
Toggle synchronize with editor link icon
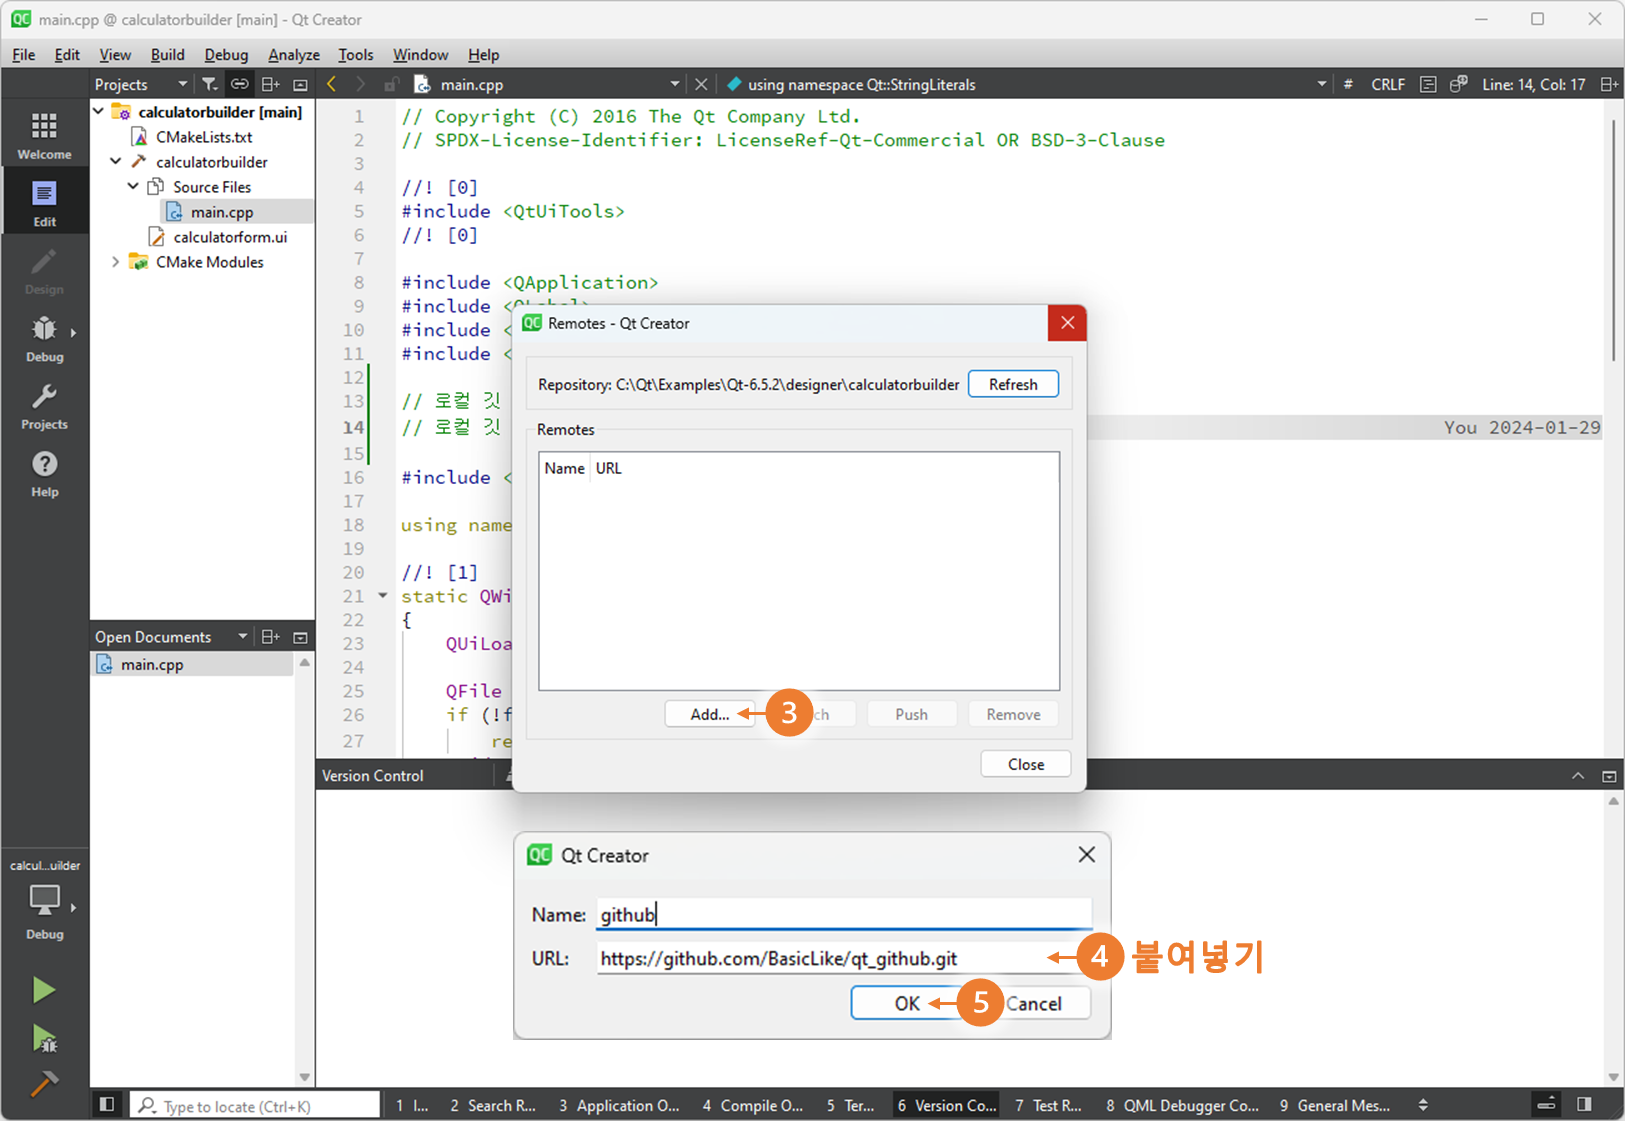click(239, 84)
